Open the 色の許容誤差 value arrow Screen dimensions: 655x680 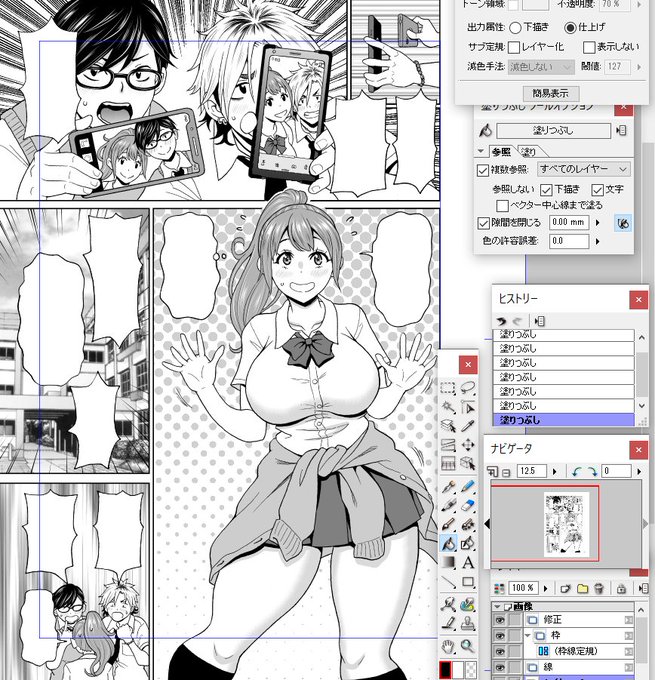[598, 242]
